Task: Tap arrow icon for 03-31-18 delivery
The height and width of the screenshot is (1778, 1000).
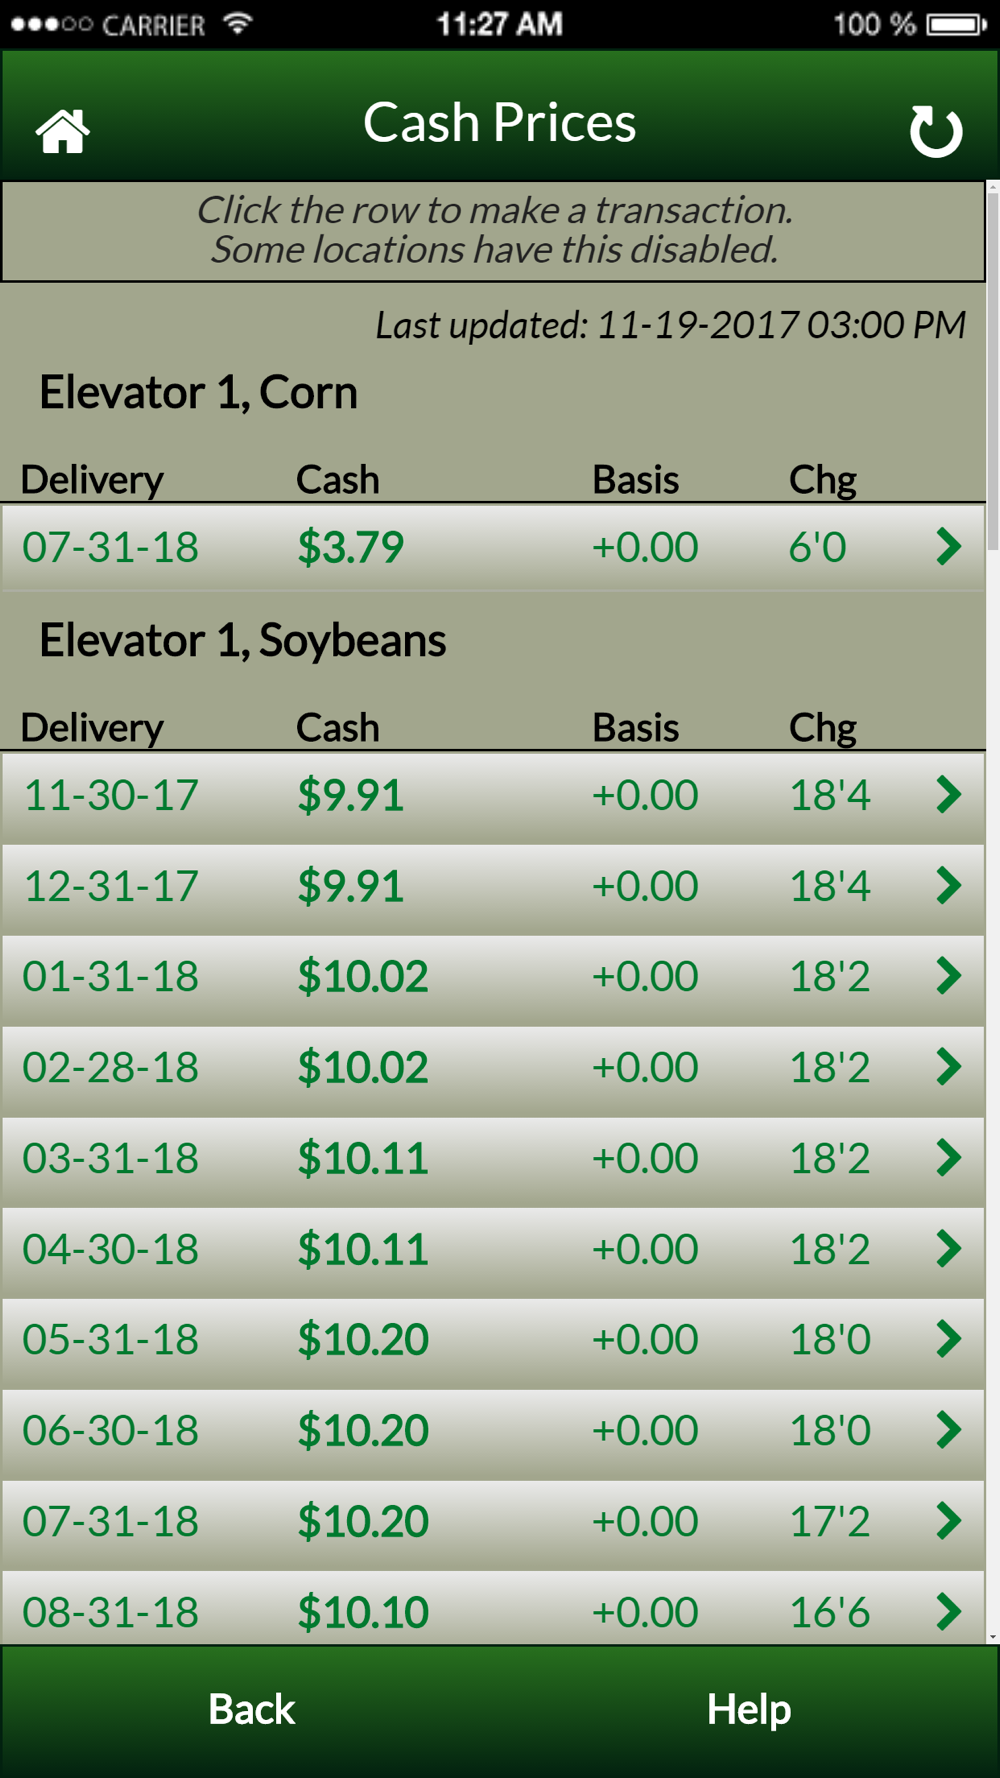Action: click(949, 1158)
